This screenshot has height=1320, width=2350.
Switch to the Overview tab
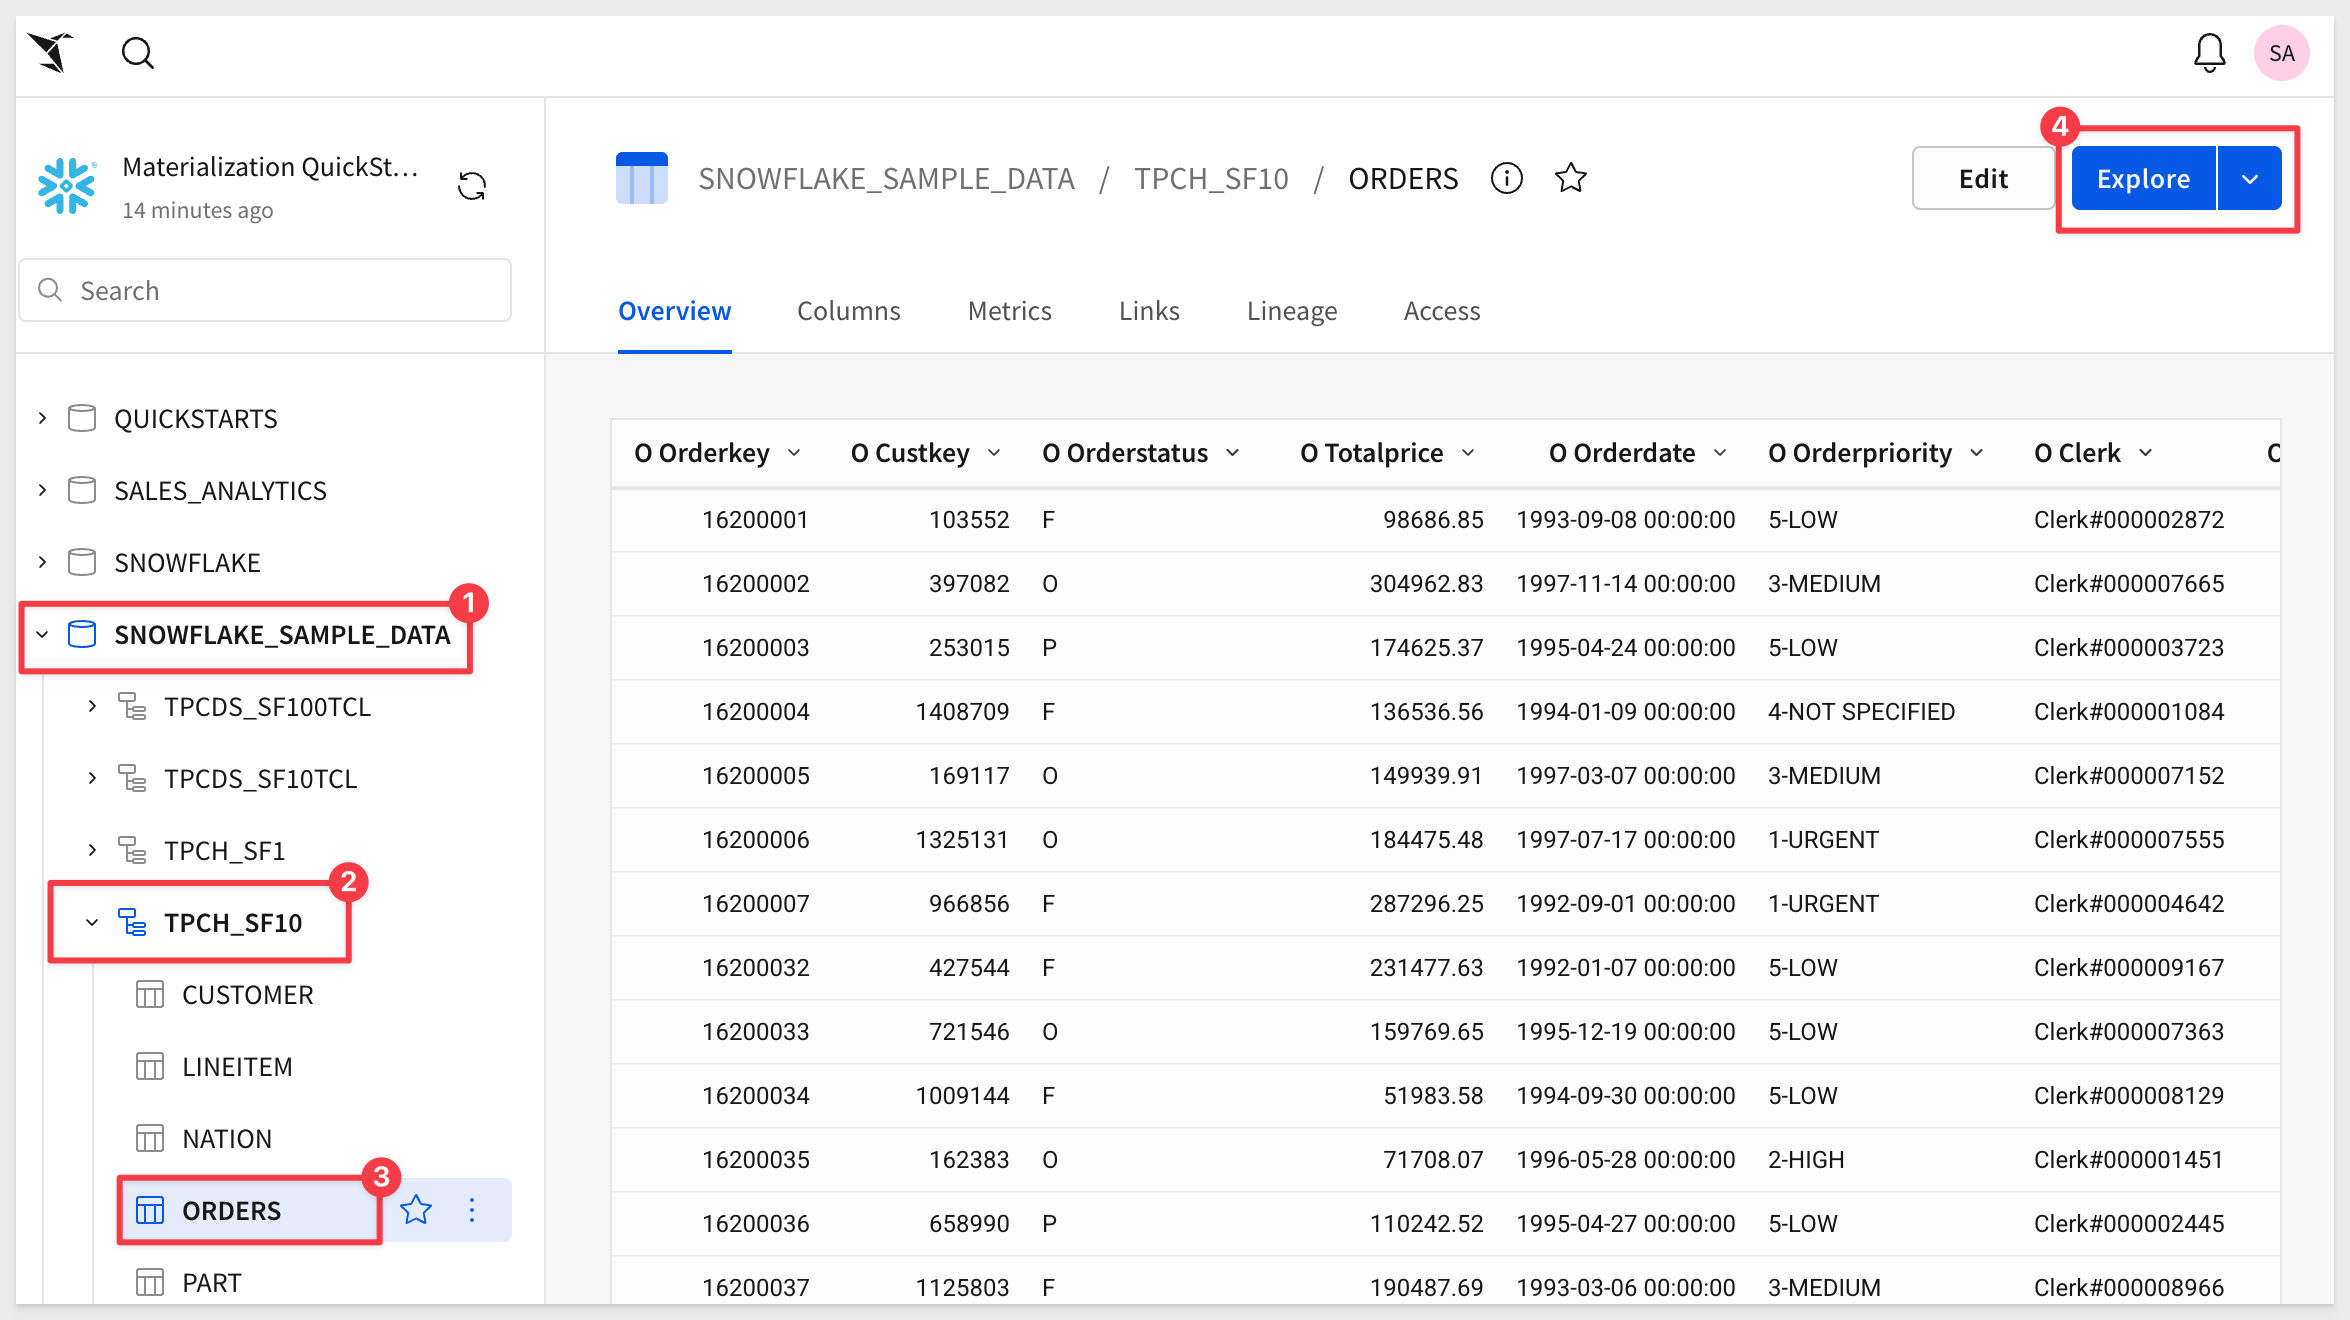click(x=675, y=311)
